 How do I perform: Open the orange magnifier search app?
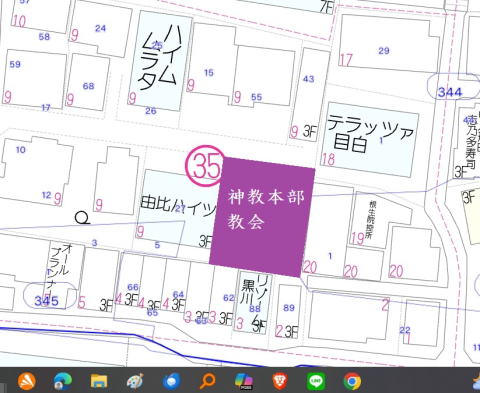tap(207, 381)
